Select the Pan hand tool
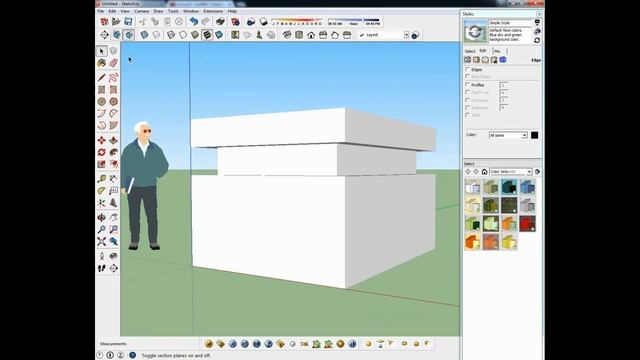 (x=113, y=218)
